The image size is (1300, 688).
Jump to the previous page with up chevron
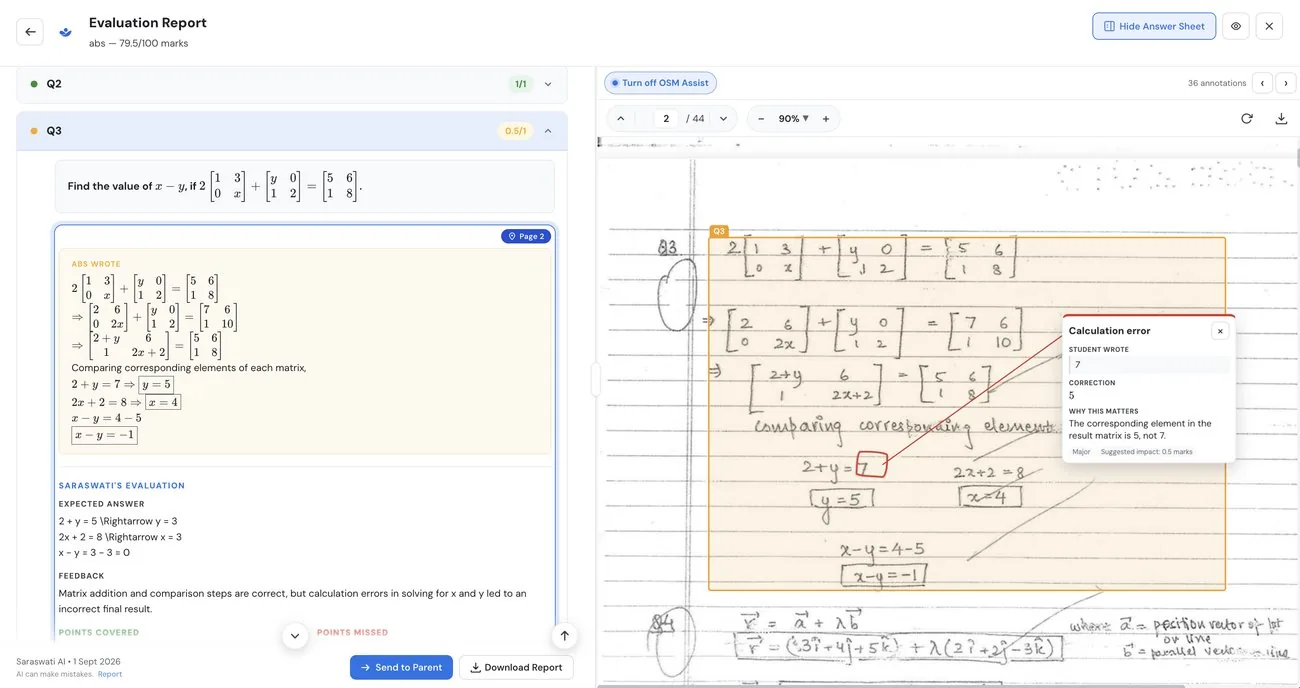[x=621, y=118]
